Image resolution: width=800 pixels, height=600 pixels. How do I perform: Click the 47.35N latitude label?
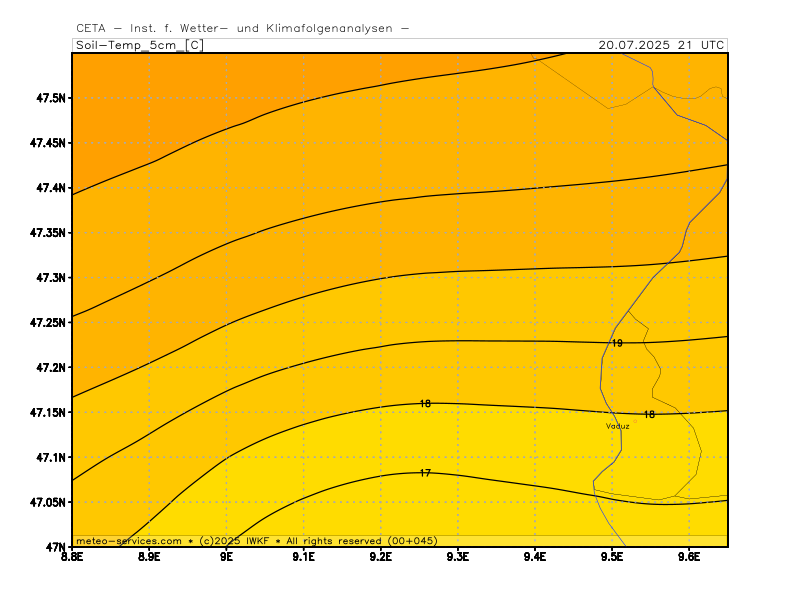point(47,233)
